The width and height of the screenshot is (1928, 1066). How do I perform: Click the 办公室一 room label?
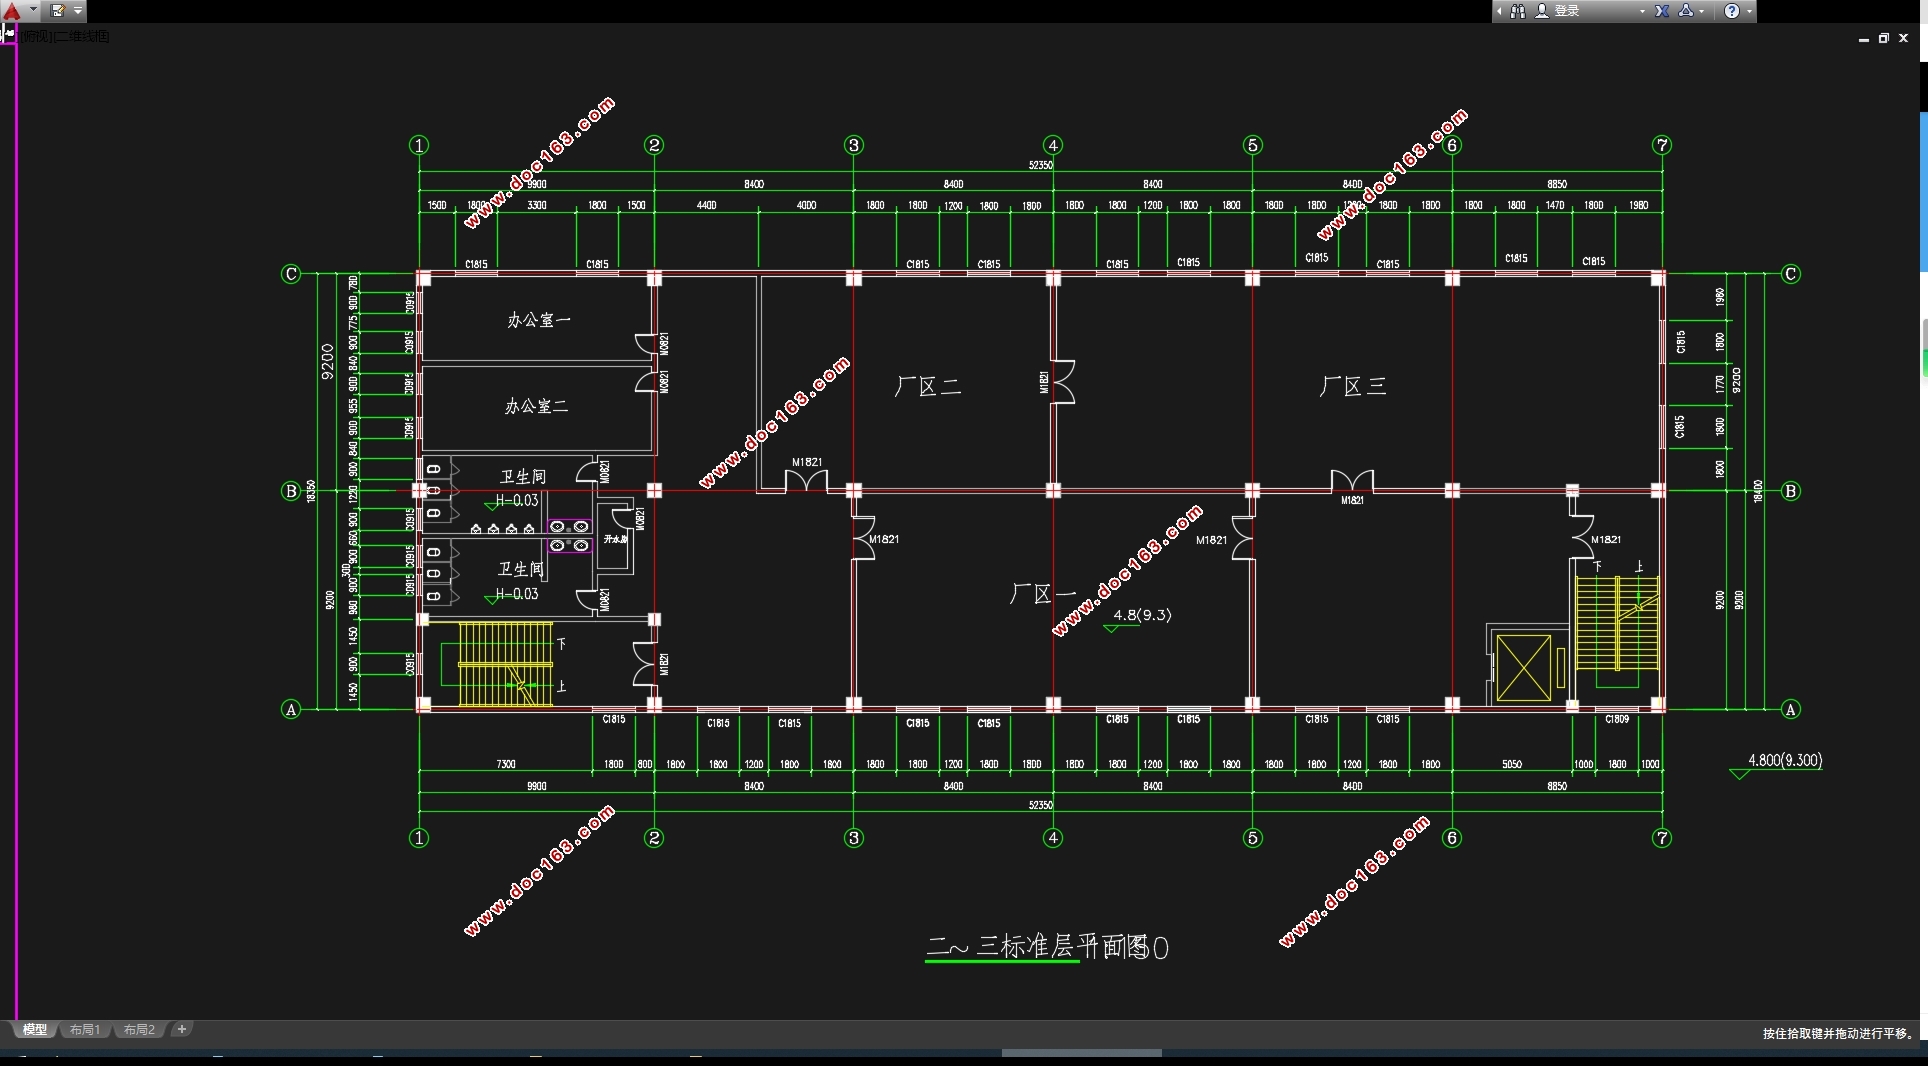click(x=539, y=320)
